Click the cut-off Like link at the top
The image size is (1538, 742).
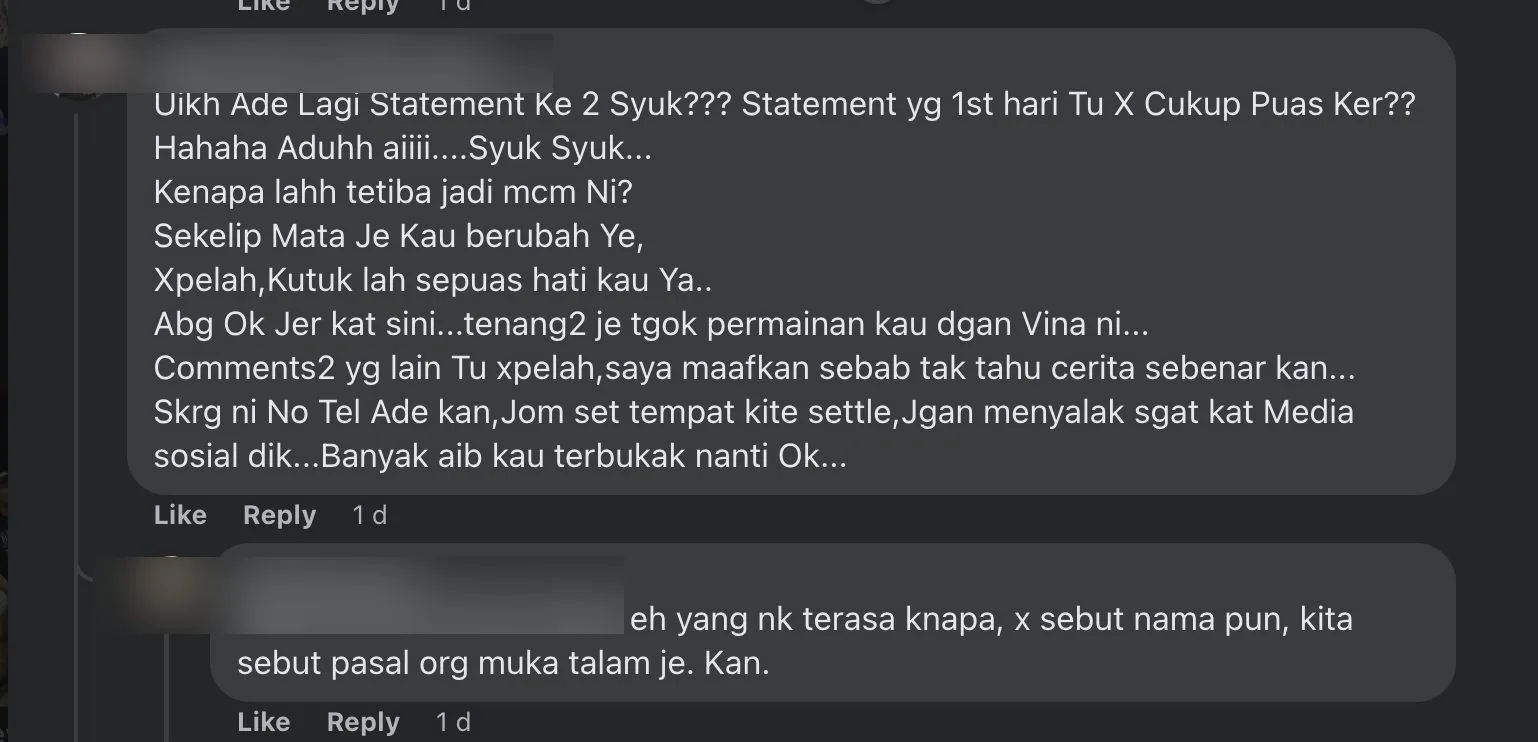pyautogui.click(x=264, y=5)
